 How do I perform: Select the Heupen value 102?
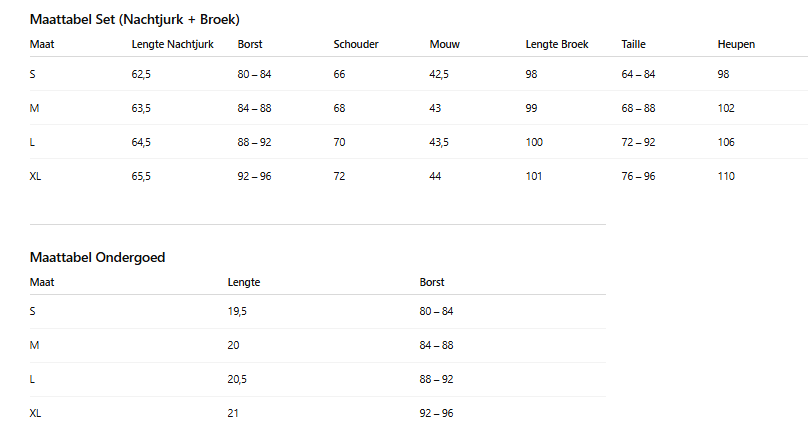pyautogui.click(x=726, y=108)
